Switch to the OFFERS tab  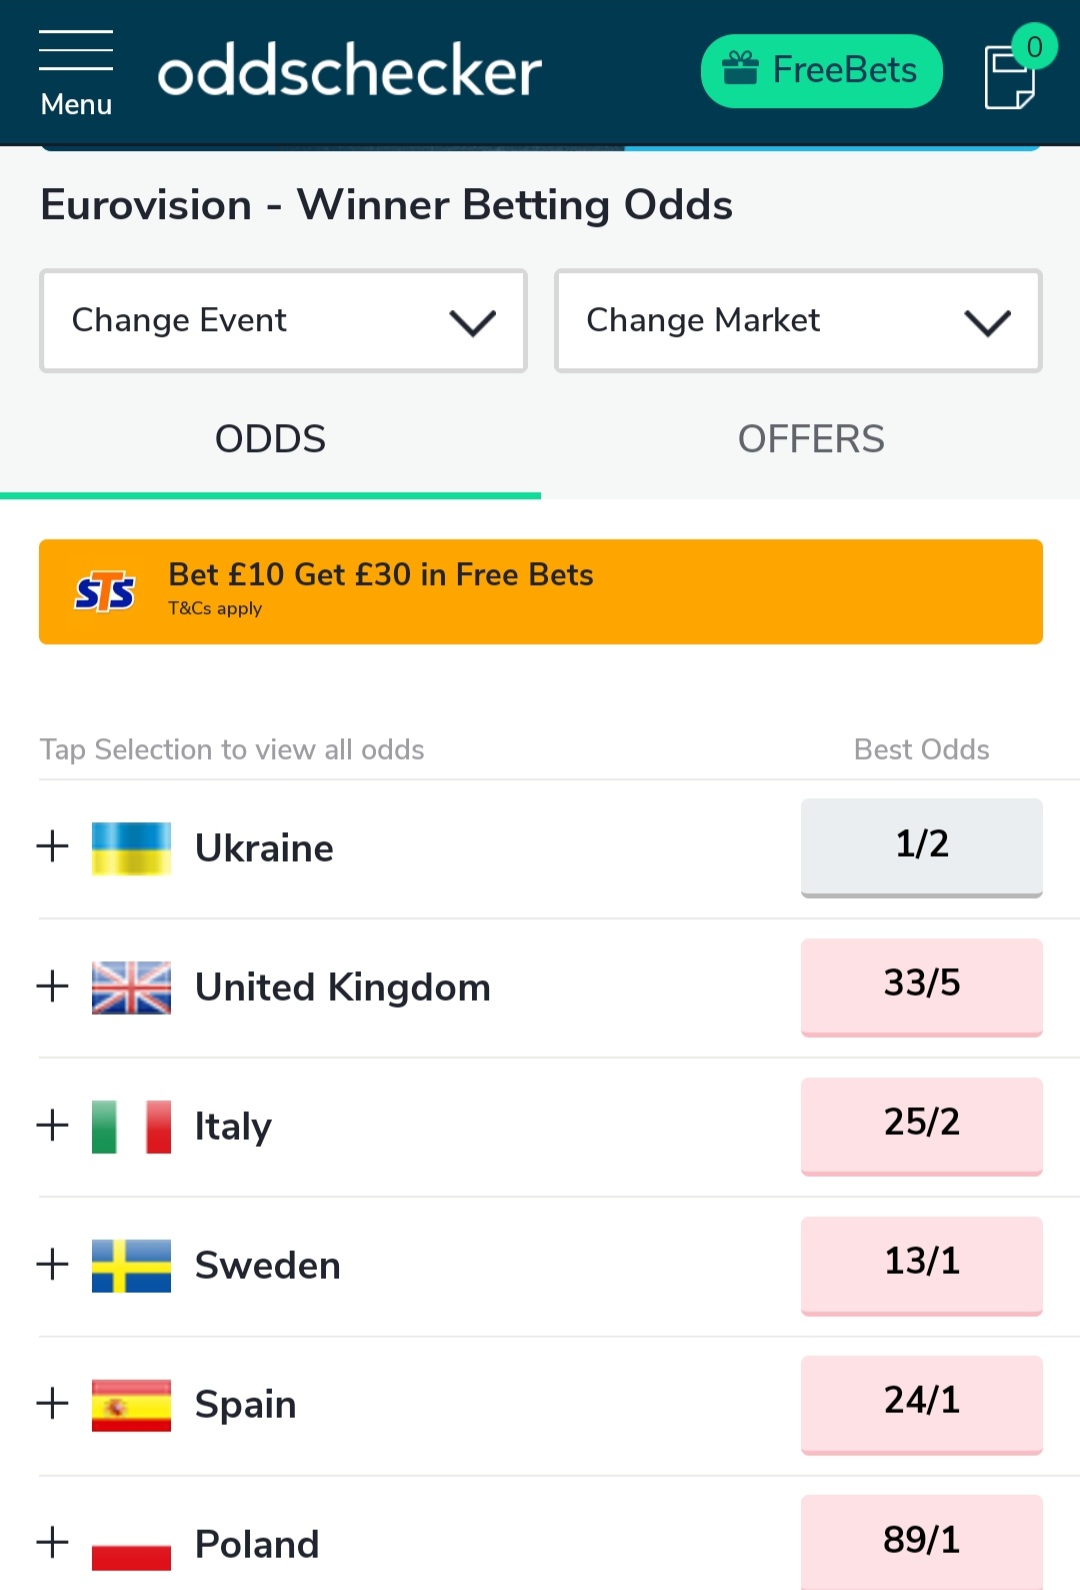tap(811, 440)
